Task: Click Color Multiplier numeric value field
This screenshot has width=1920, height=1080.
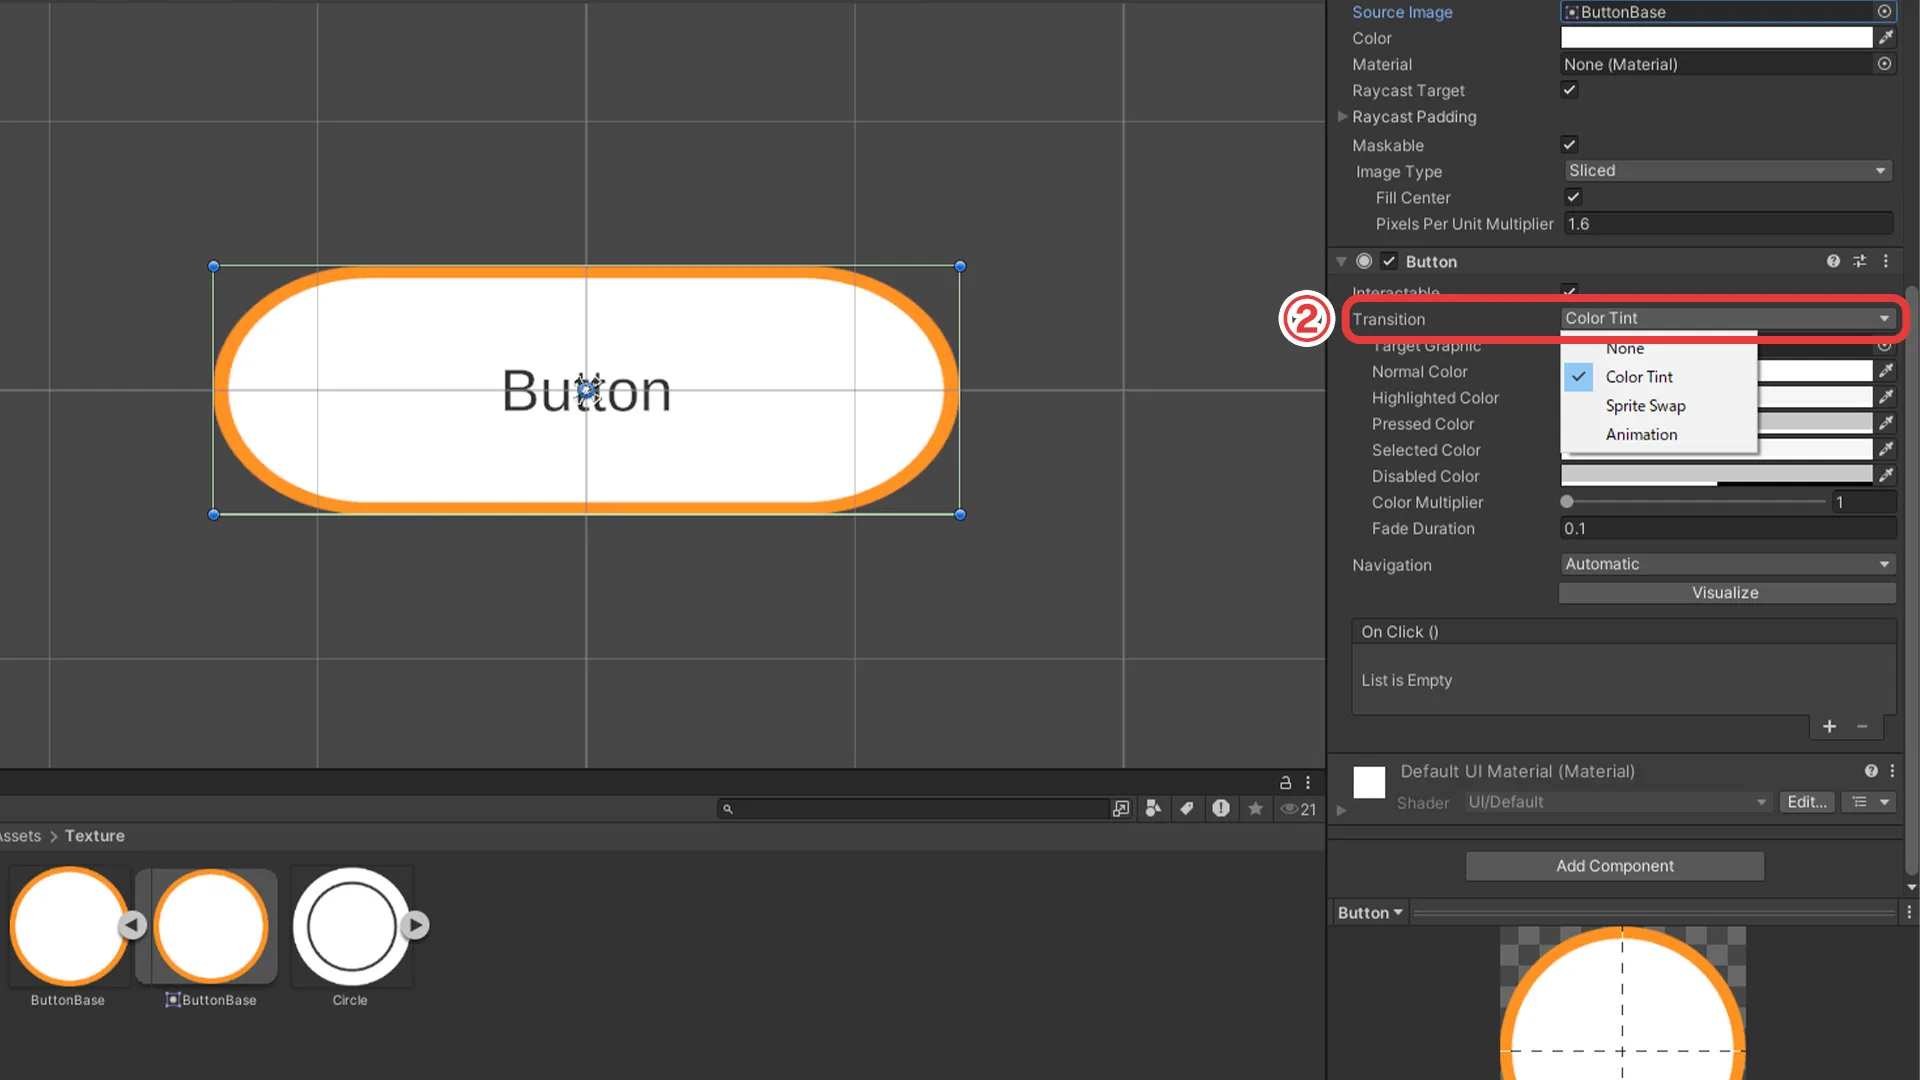Action: coord(1863,502)
